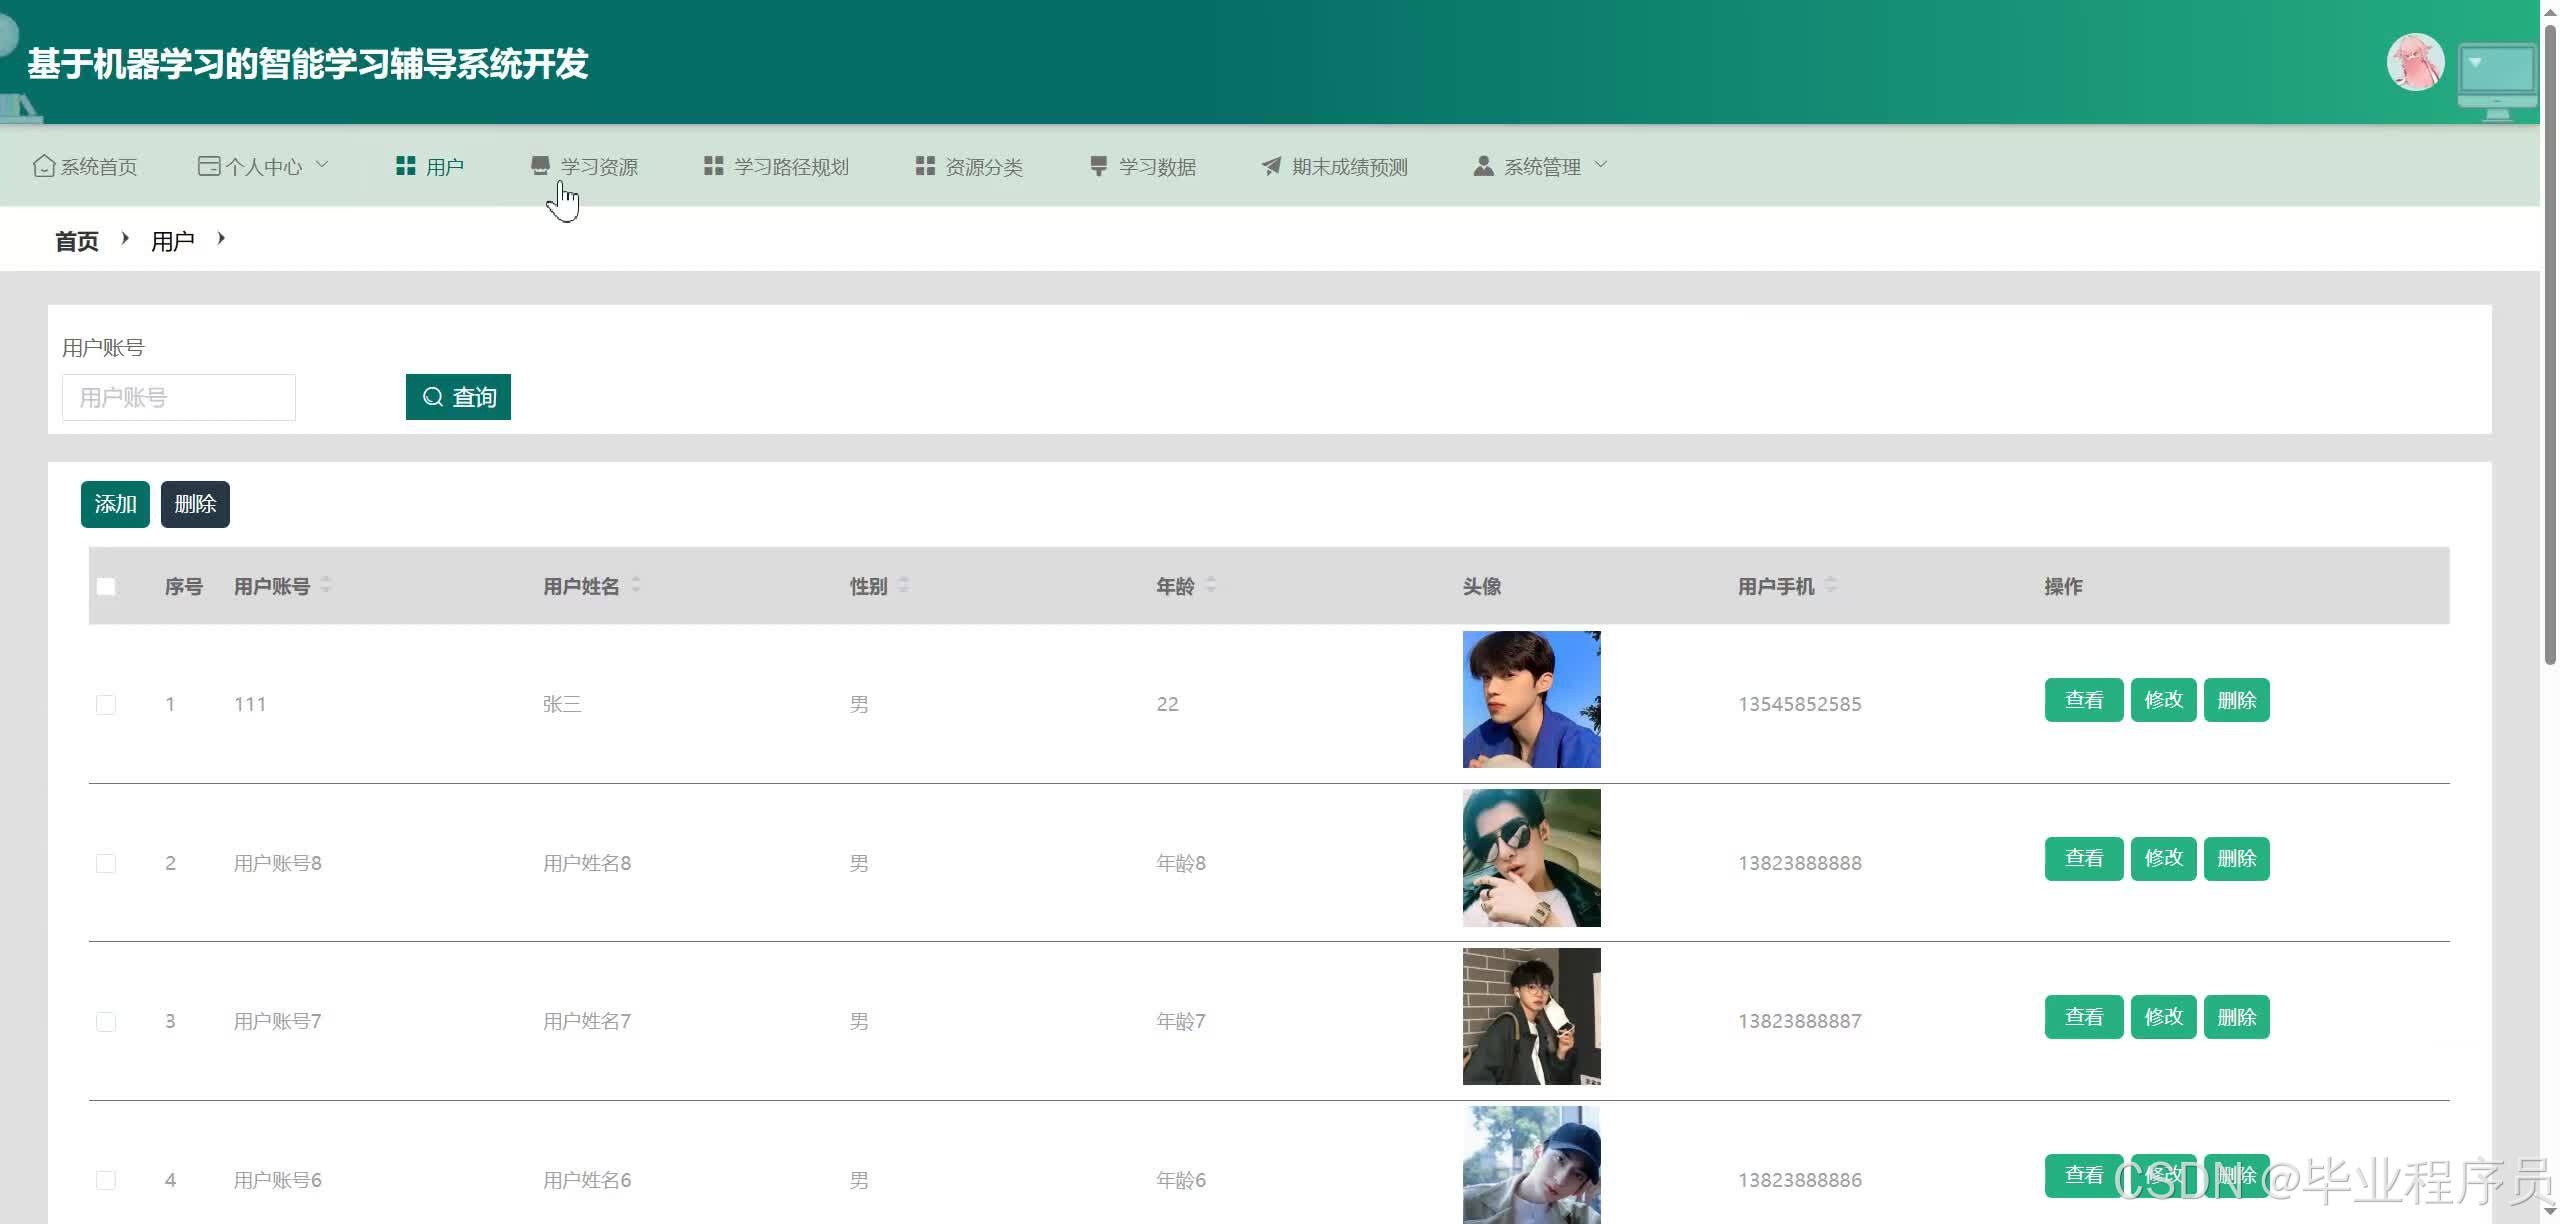Expand the 个人中心 dropdown chevron
Screen dimensions: 2560x1224
pyautogui.click(x=322, y=164)
